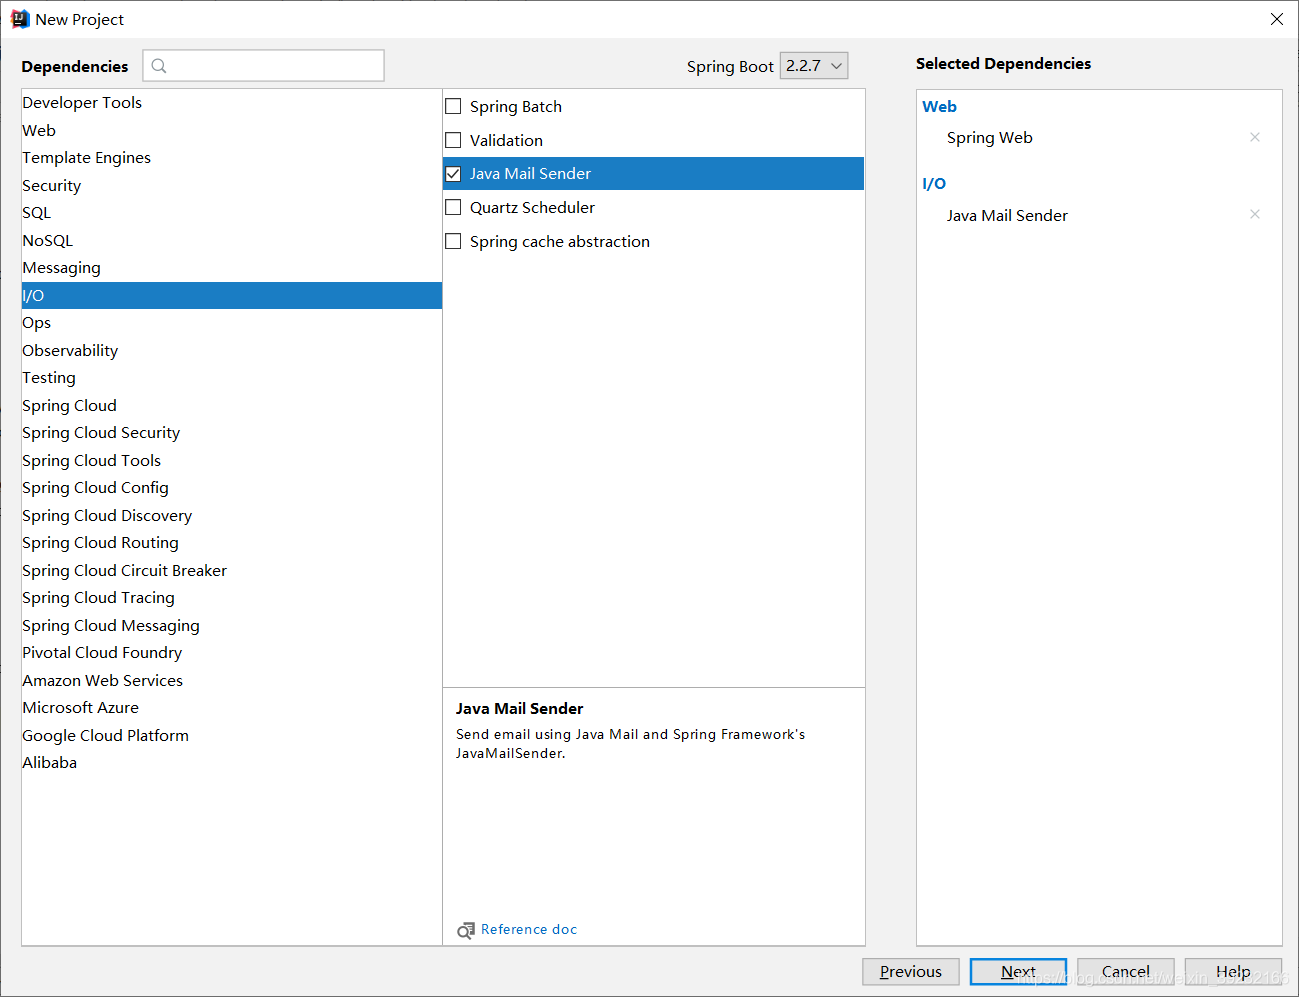
Task: Select the Testing category
Action: point(232,378)
